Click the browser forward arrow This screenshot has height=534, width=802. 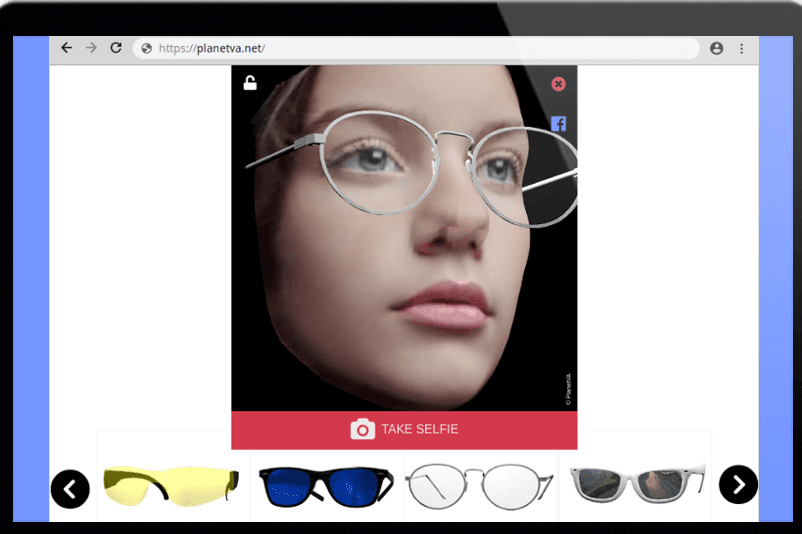pyautogui.click(x=91, y=48)
